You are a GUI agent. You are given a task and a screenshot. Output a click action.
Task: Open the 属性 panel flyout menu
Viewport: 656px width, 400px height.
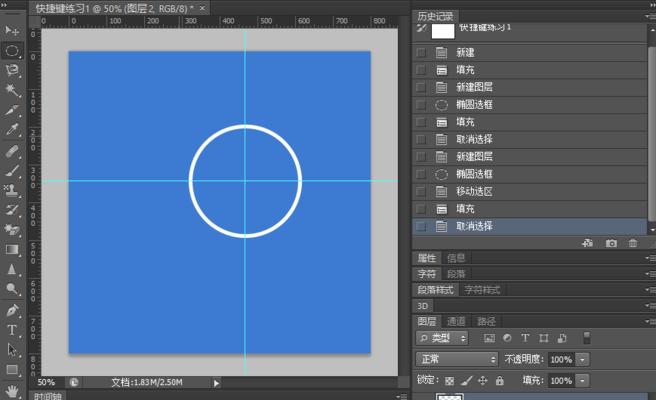pos(650,258)
